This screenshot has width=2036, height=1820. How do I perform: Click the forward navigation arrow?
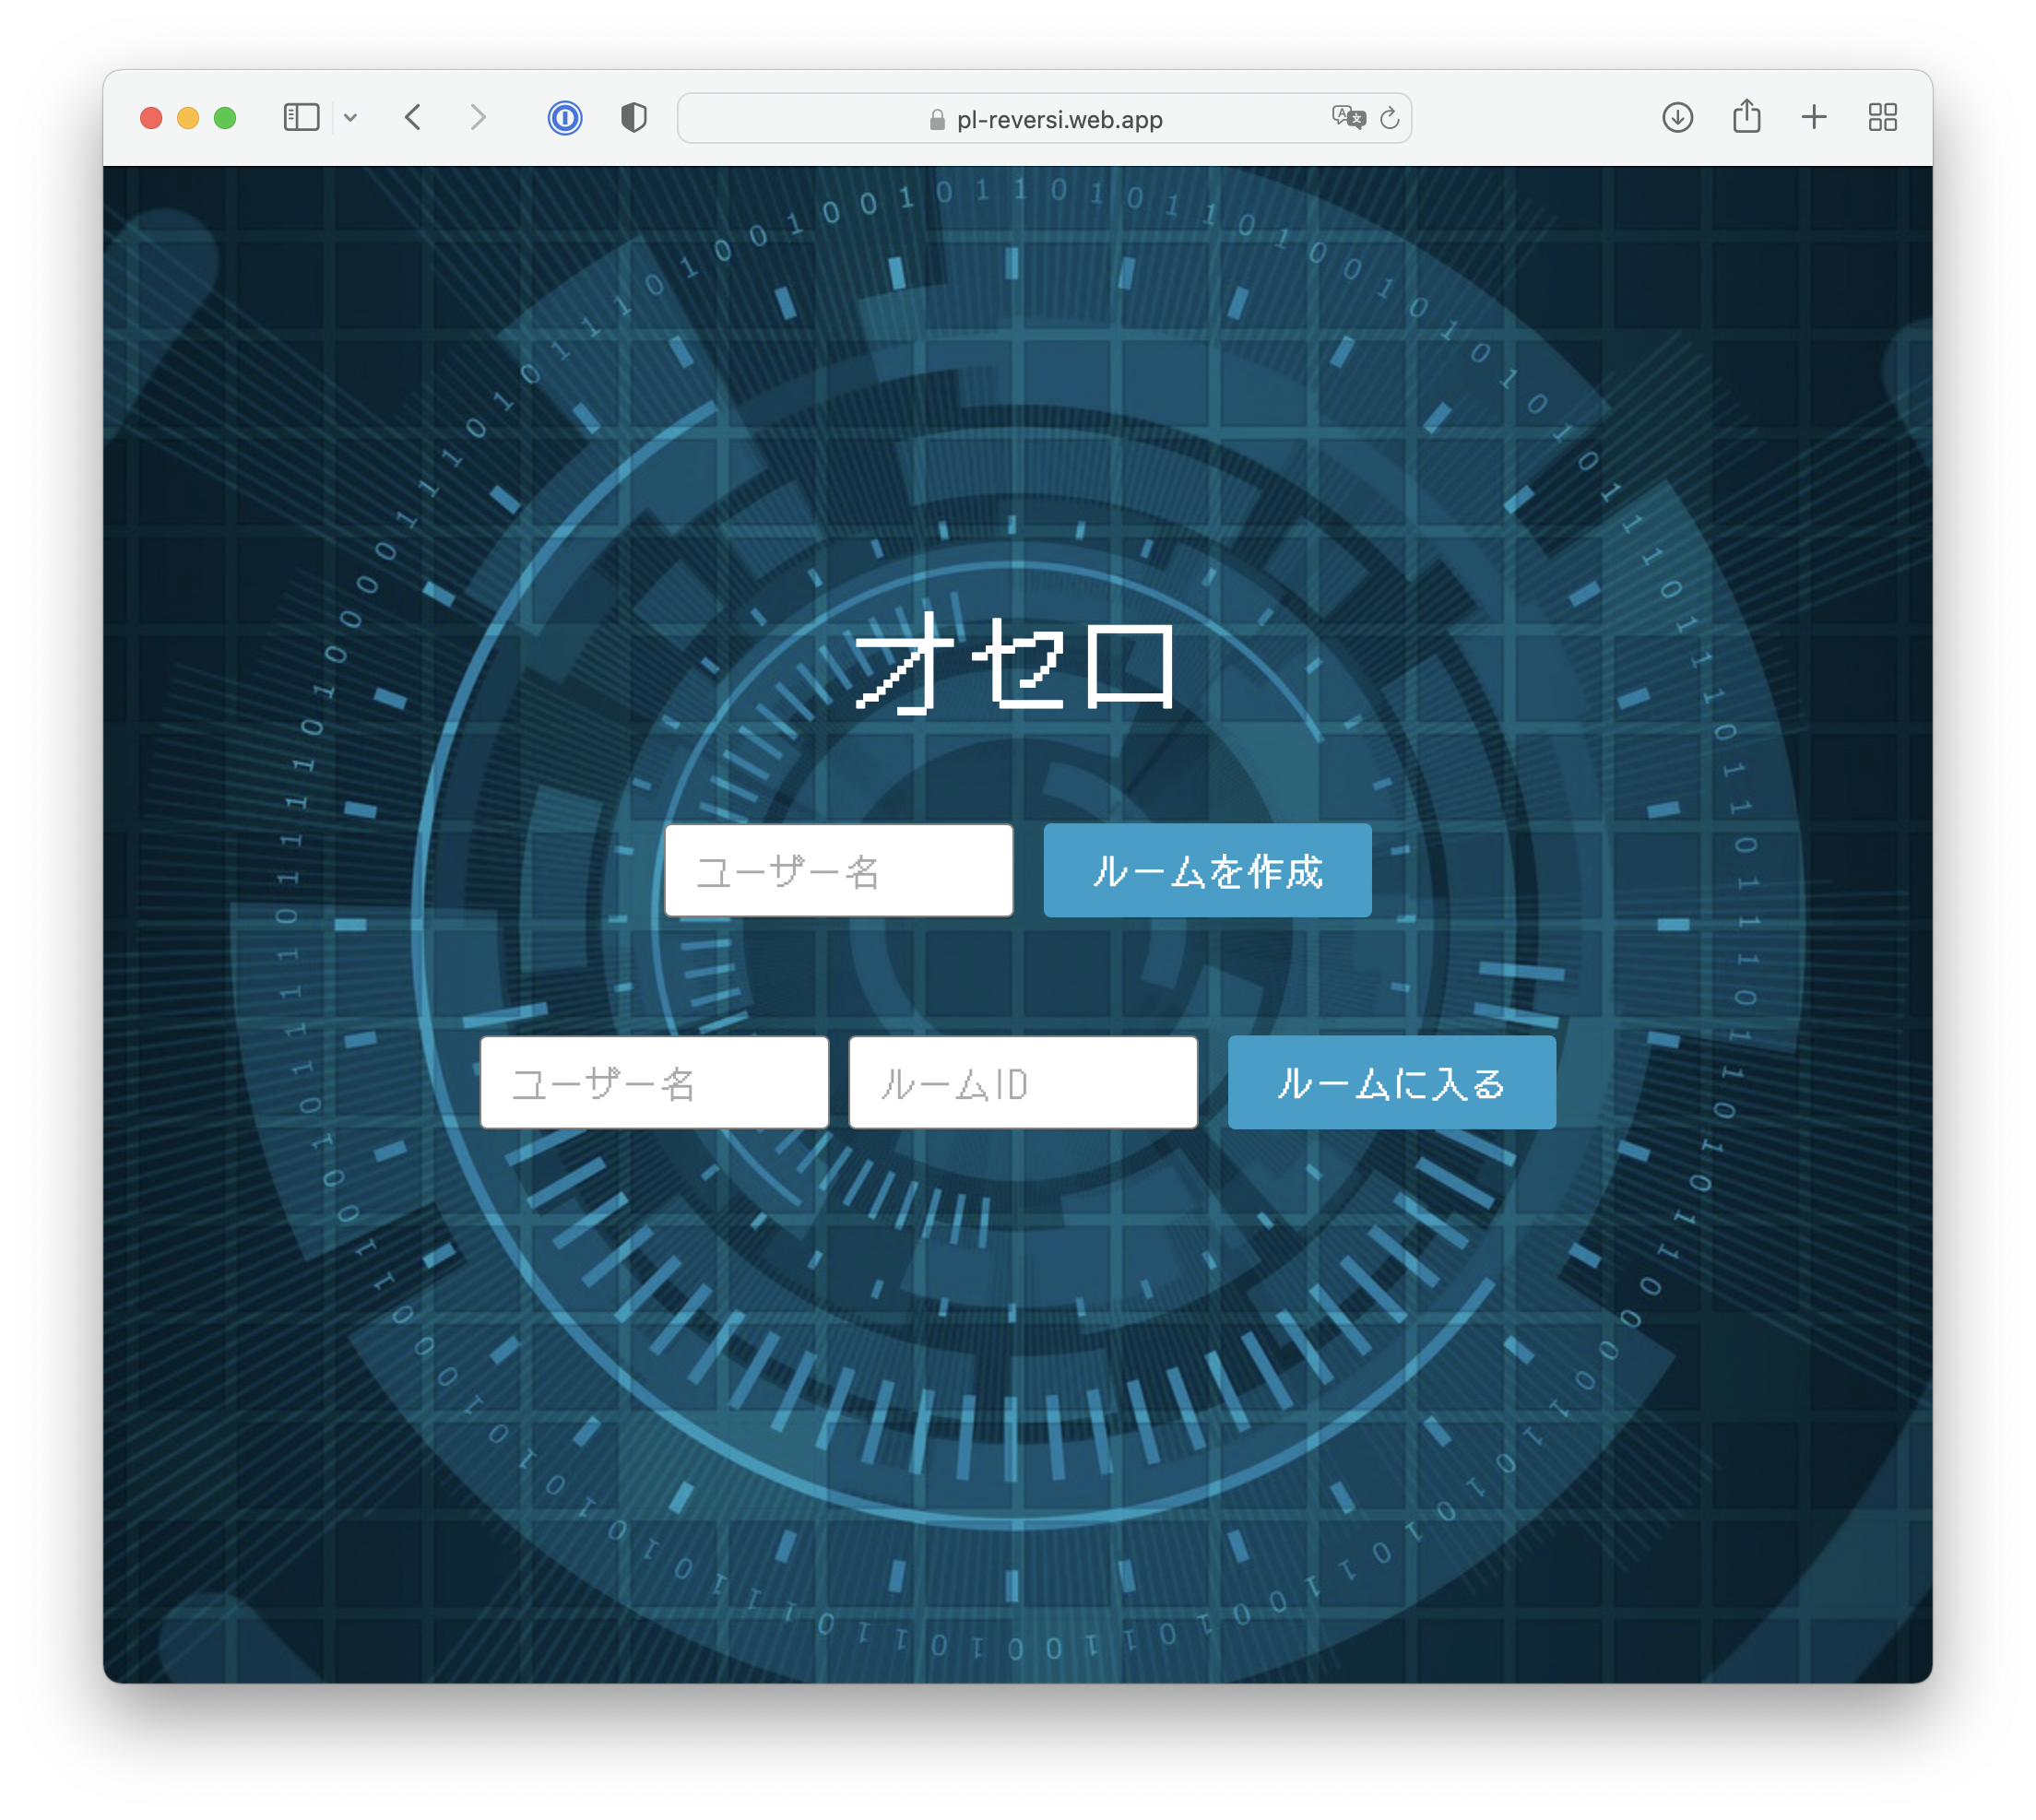[x=478, y=118]
